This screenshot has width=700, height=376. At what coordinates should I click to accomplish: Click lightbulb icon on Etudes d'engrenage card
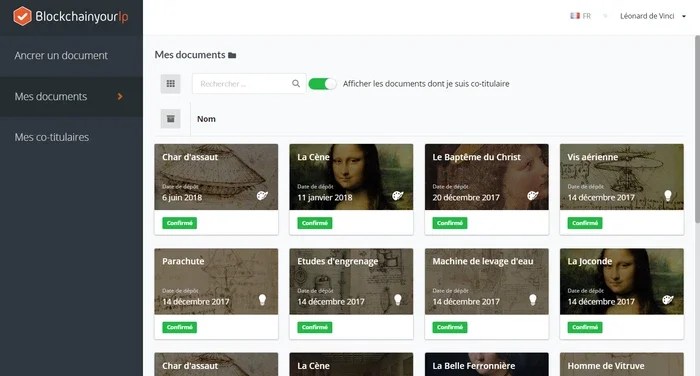click(398, 300)
